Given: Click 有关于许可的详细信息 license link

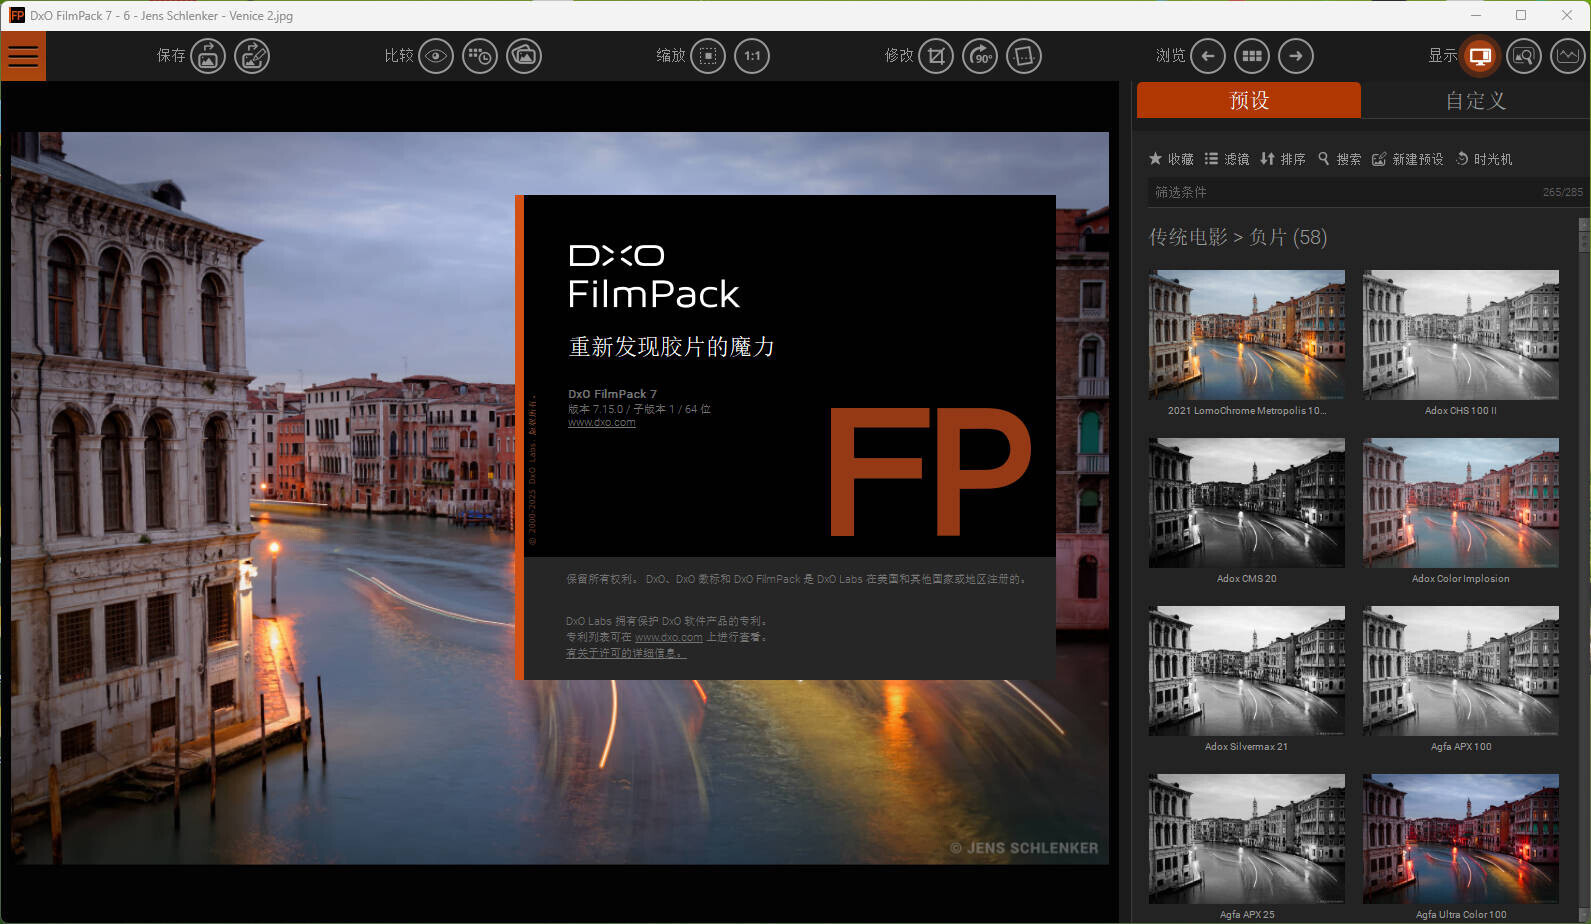Looking at the screenshot, I should 626,653.
